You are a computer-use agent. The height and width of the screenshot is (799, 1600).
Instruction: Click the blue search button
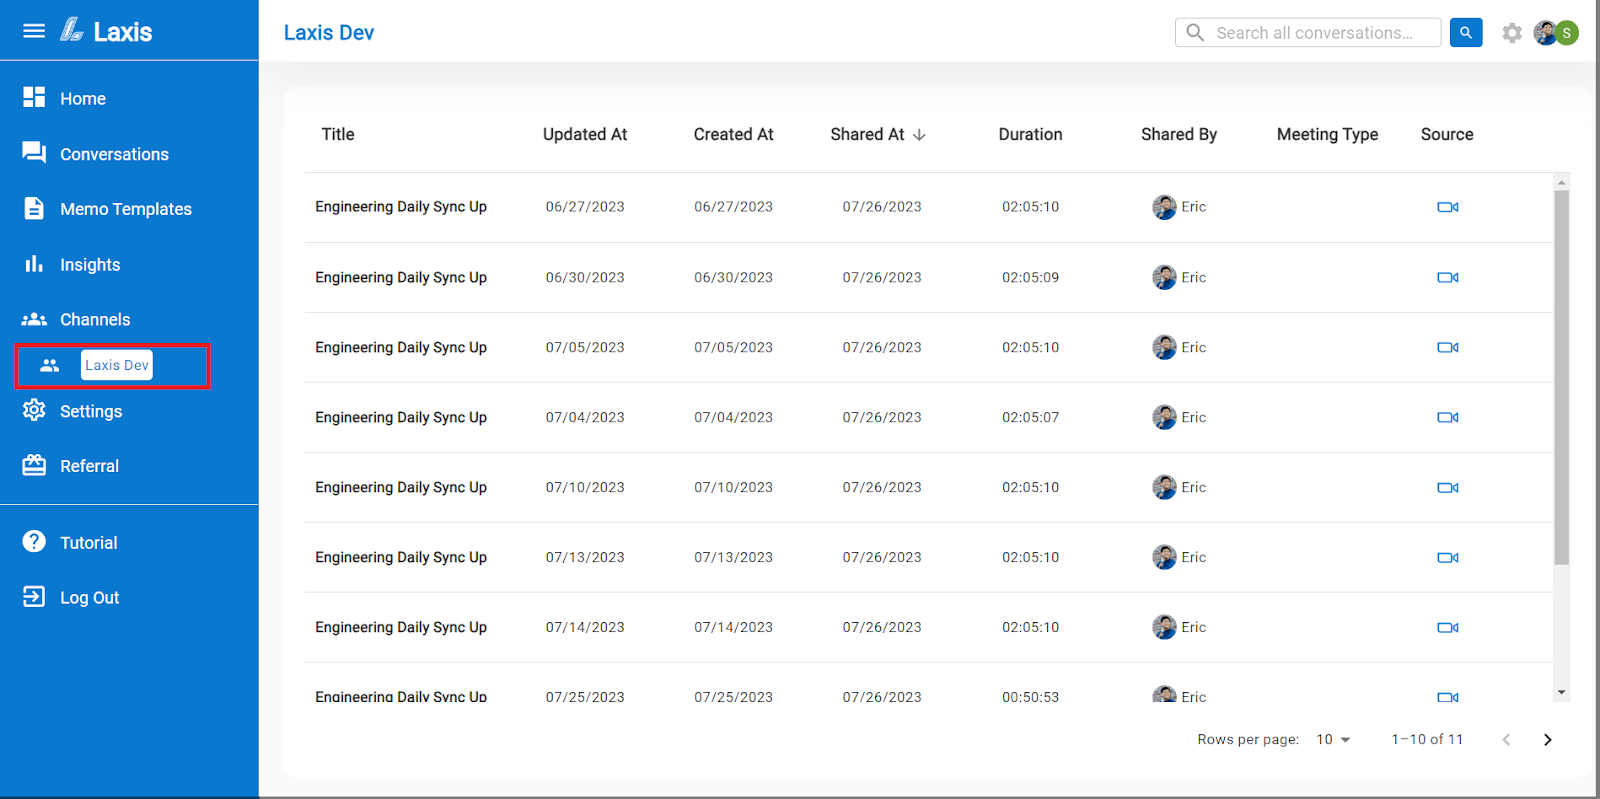1466,33
